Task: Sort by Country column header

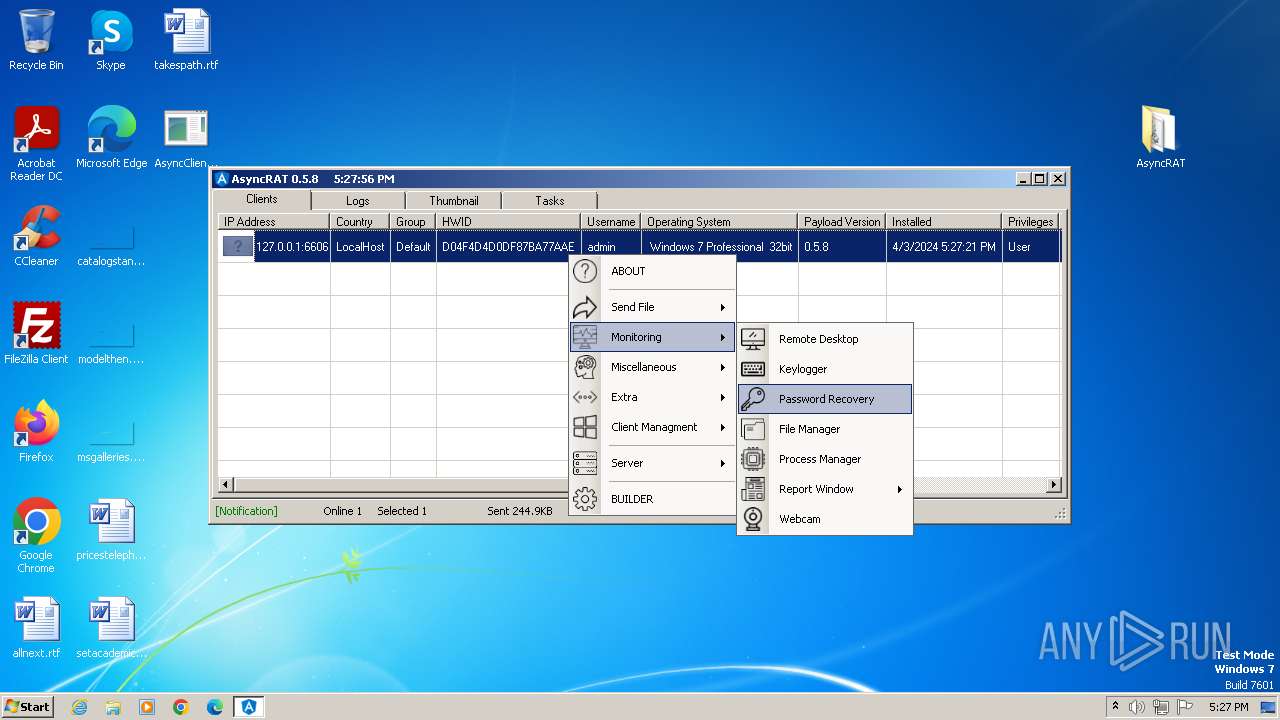Action: [x=360, y=221]
